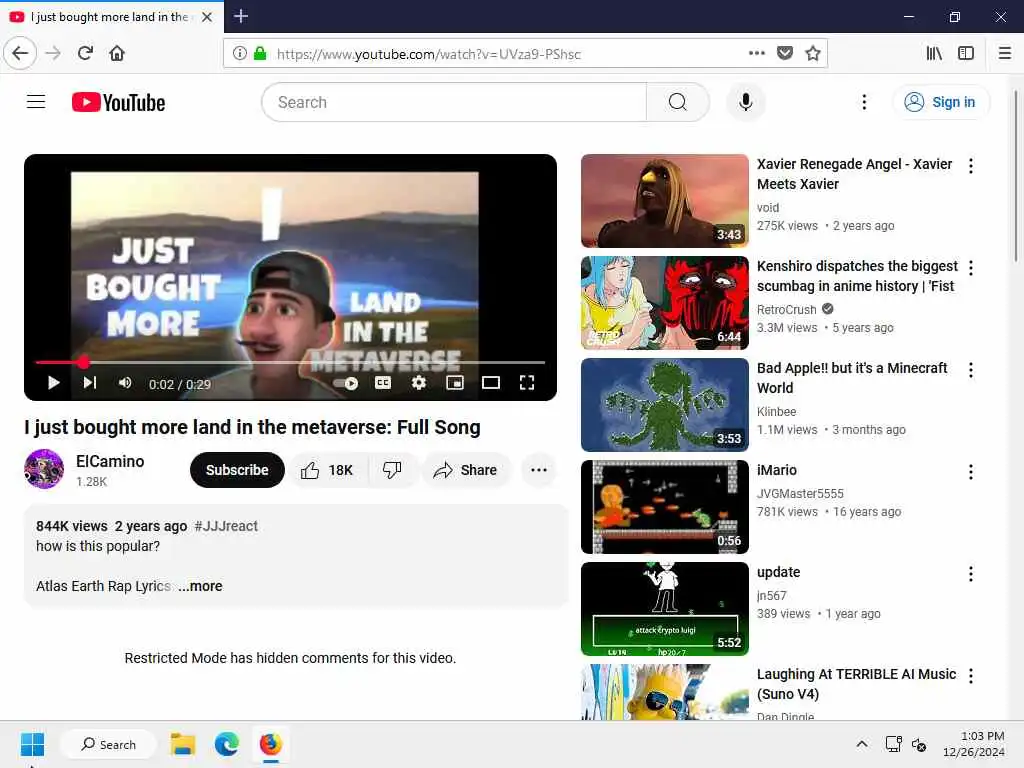Open options for Laughing At TERRIBLE AI video

pyautogui.click(x=971, y=676)
